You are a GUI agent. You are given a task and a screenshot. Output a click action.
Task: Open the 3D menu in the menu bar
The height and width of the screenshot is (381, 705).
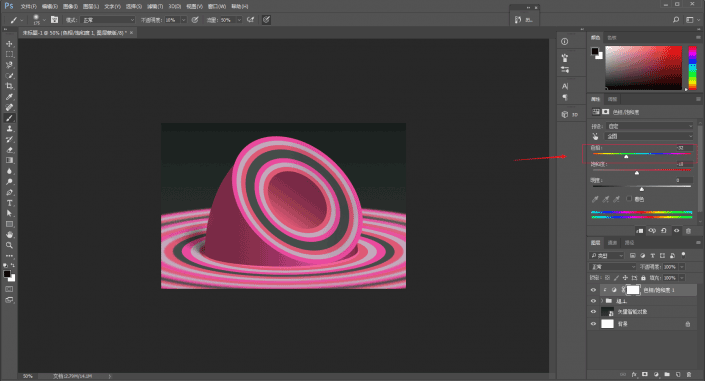coord(174,6)
